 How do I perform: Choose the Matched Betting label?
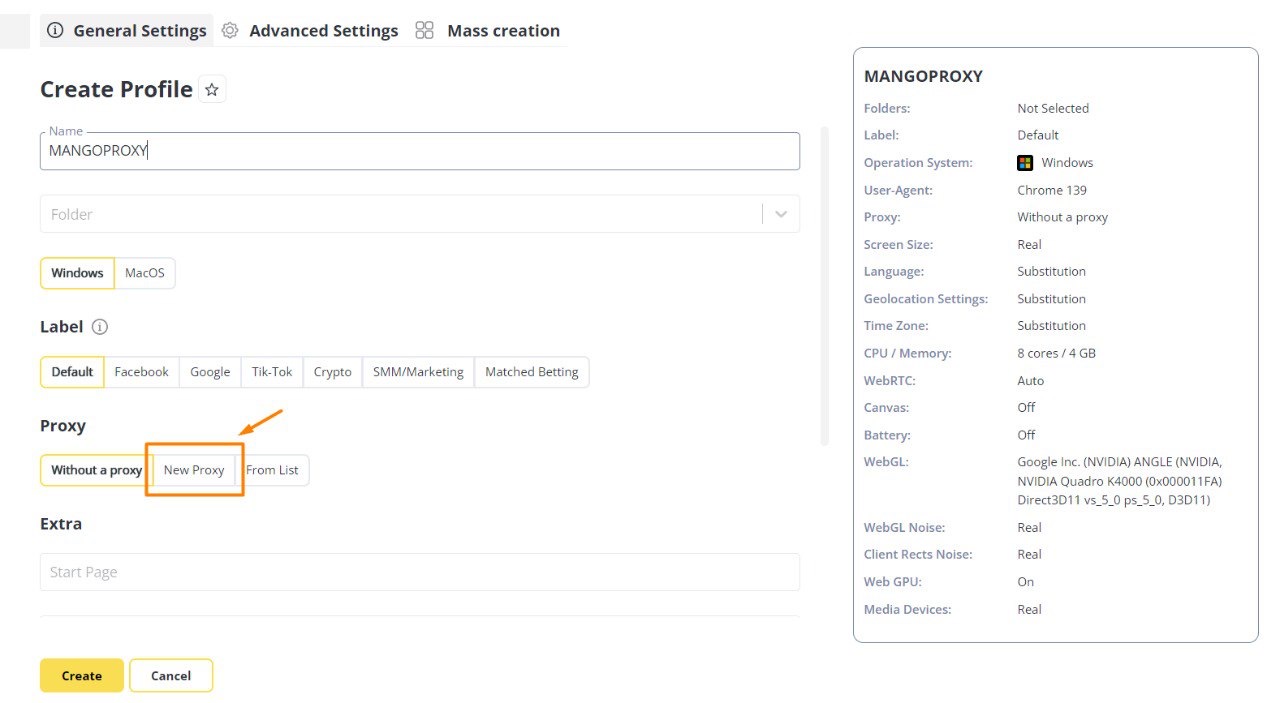pos(532,372)
